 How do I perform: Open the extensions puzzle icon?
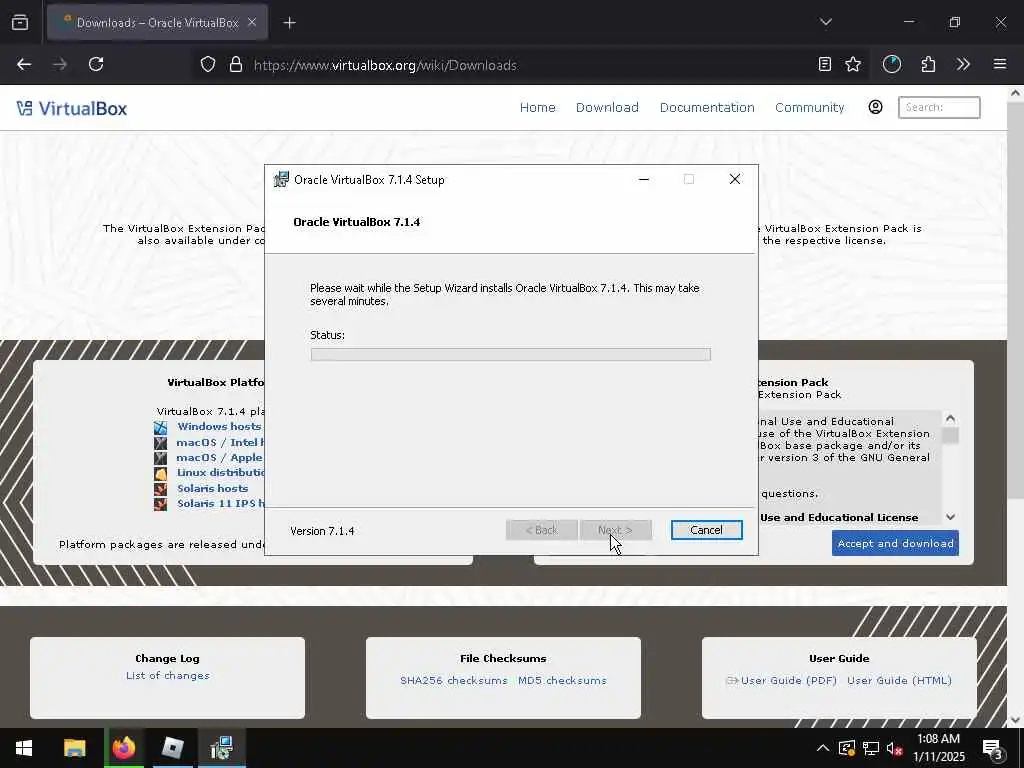click(928, 64)
